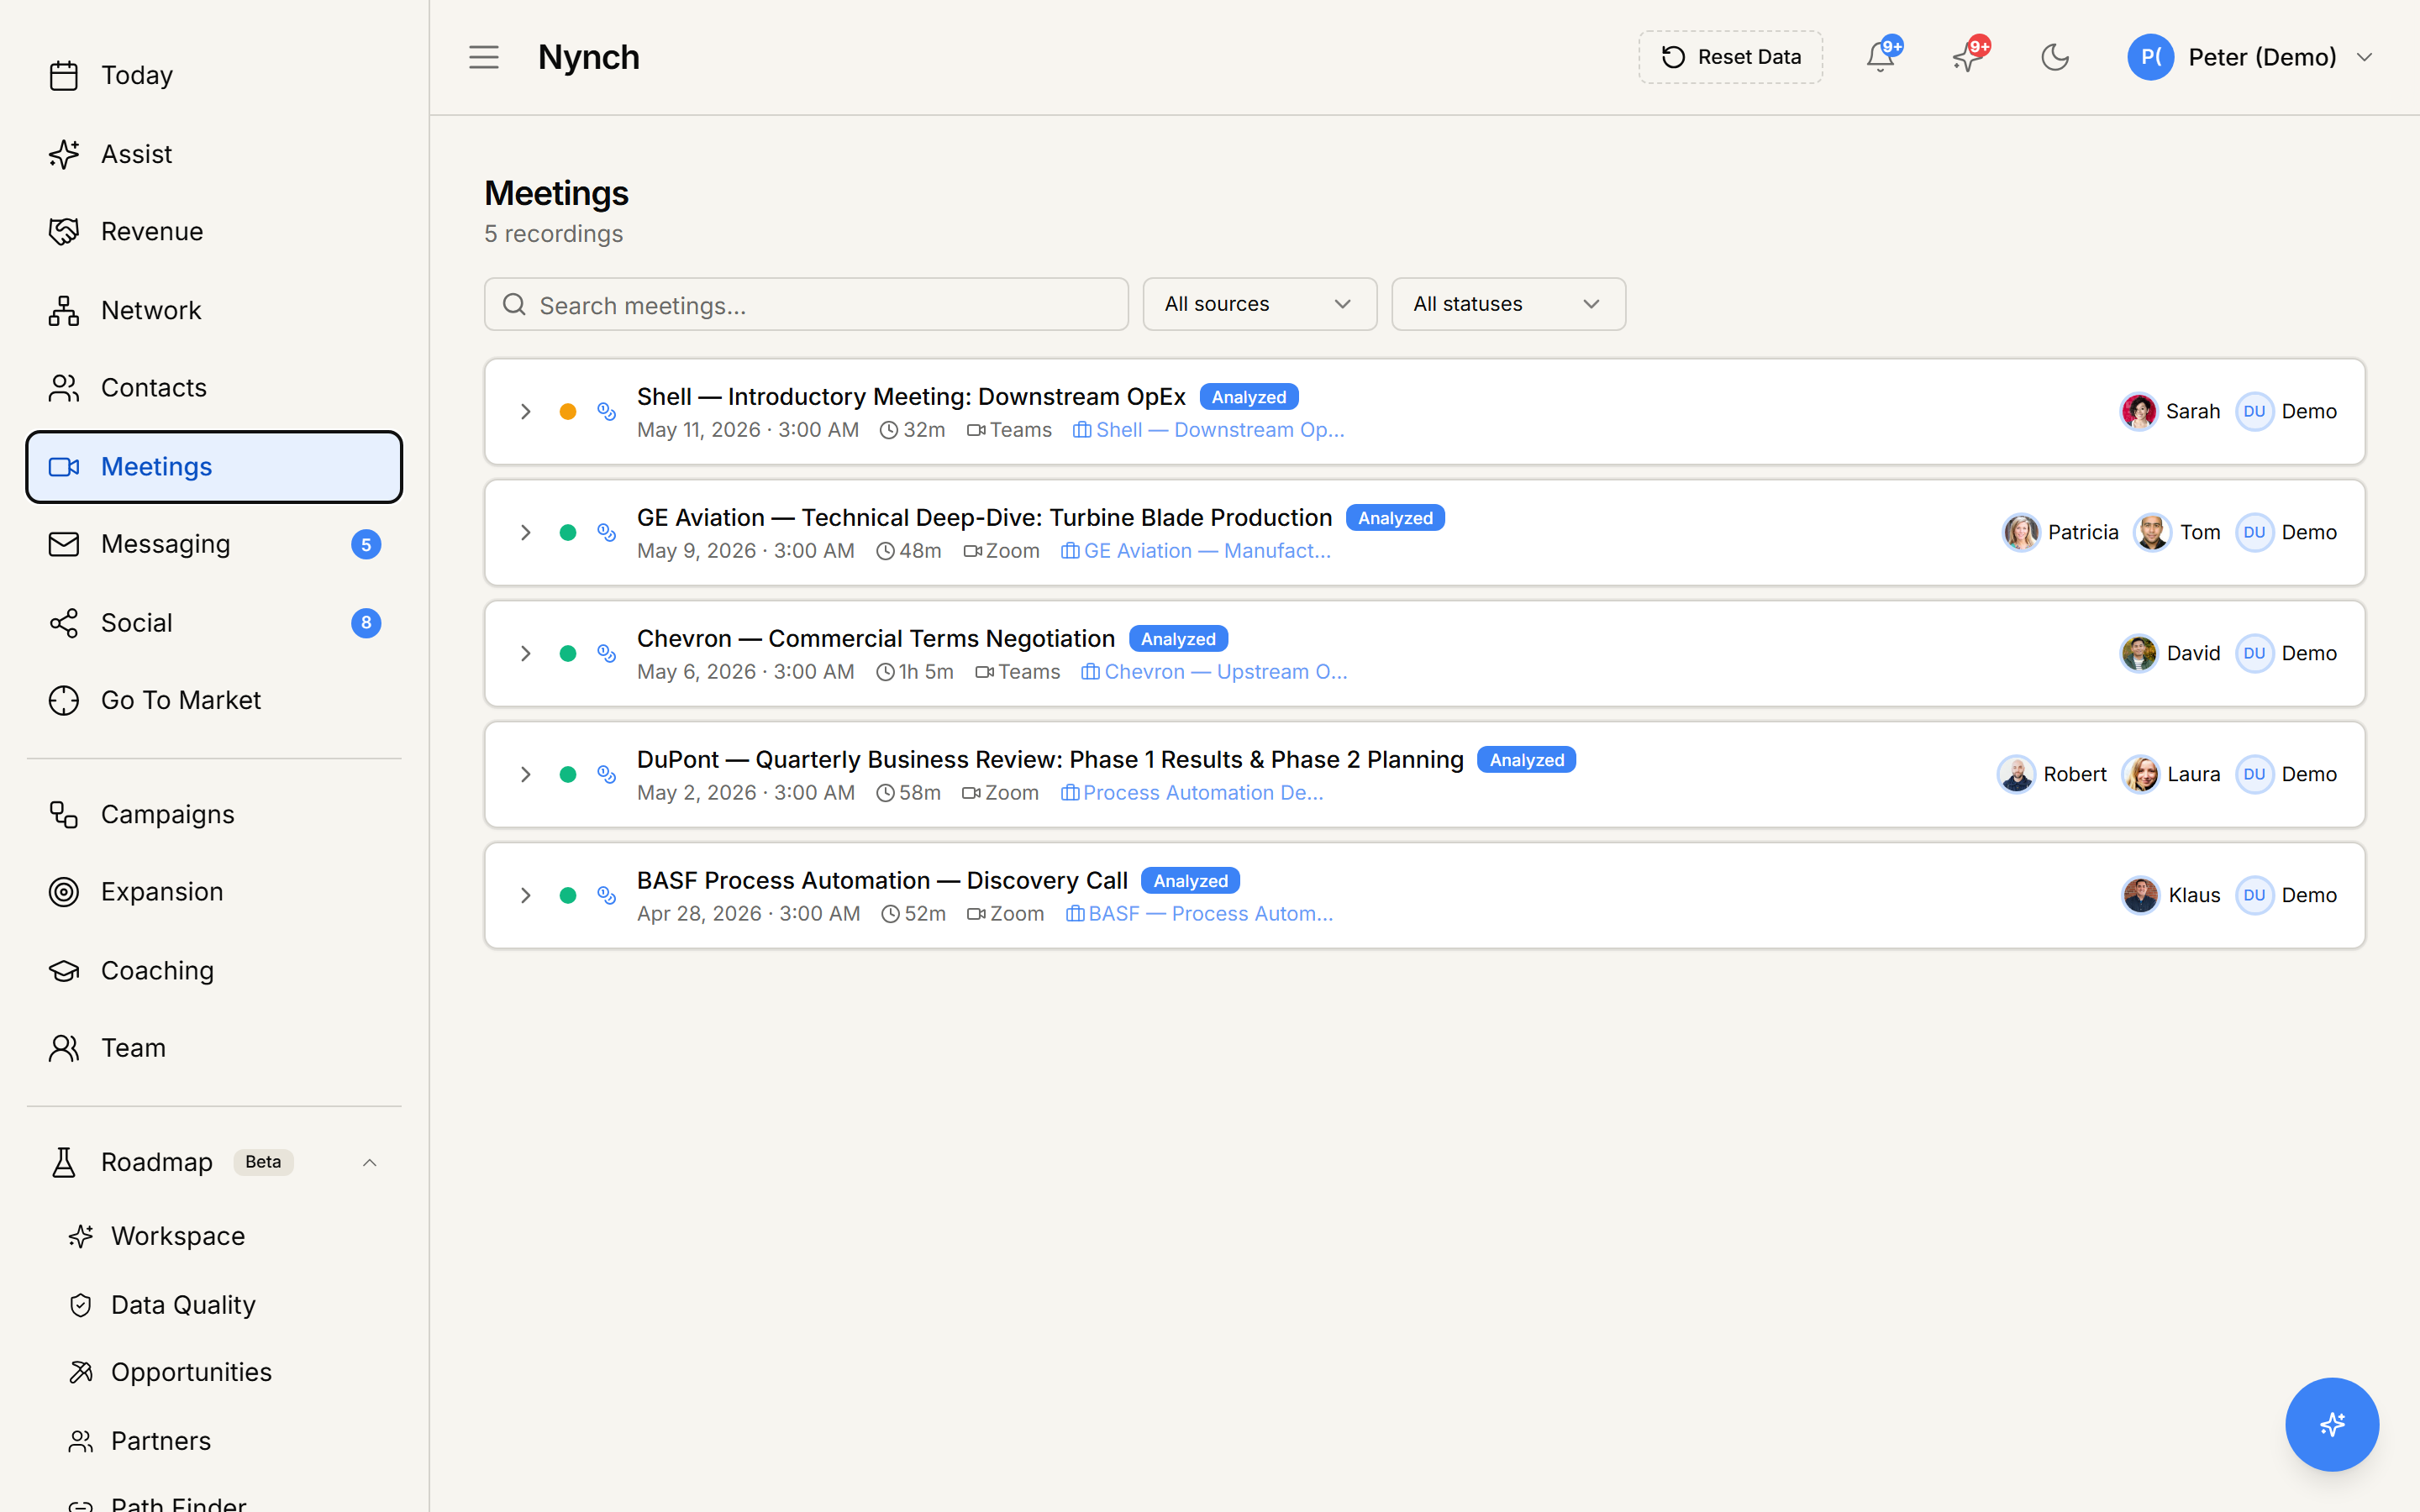
Task: Click the Reset Data button
Action: (x=1730, y=57)
